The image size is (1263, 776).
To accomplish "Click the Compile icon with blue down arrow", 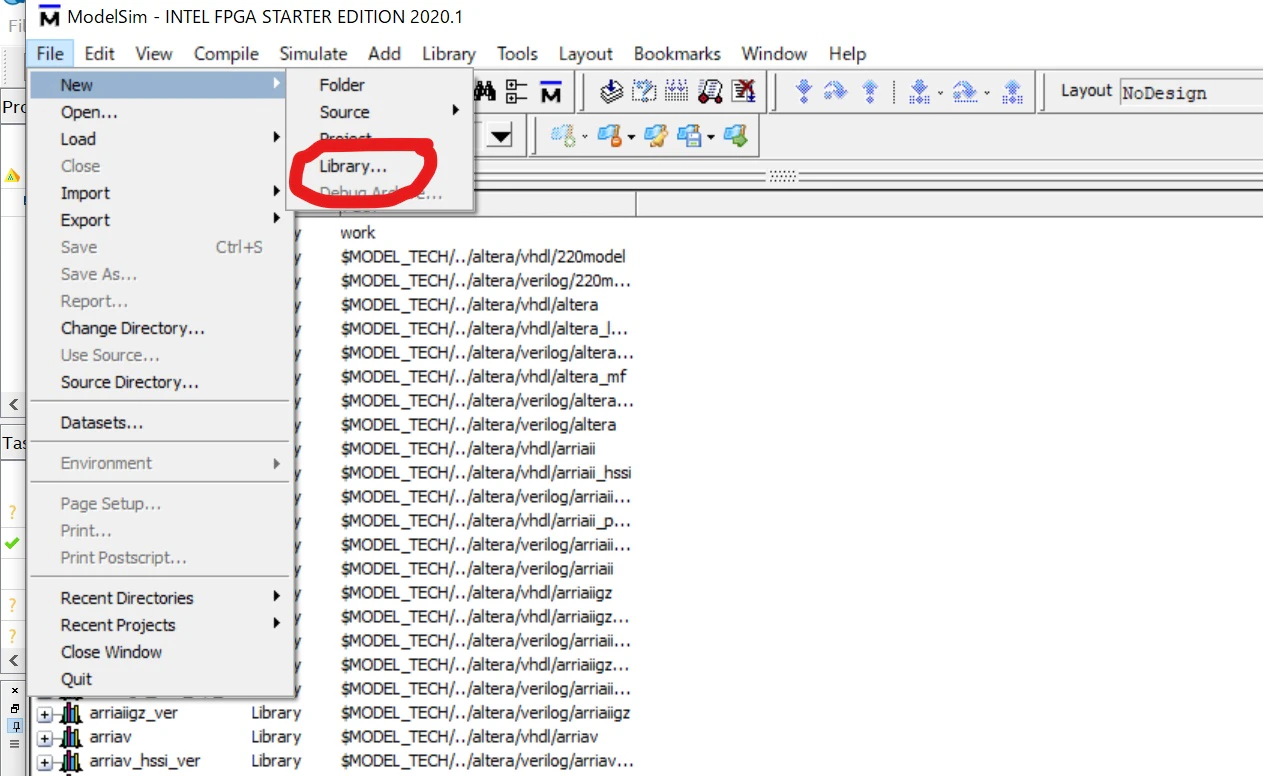I will [611, 92].
